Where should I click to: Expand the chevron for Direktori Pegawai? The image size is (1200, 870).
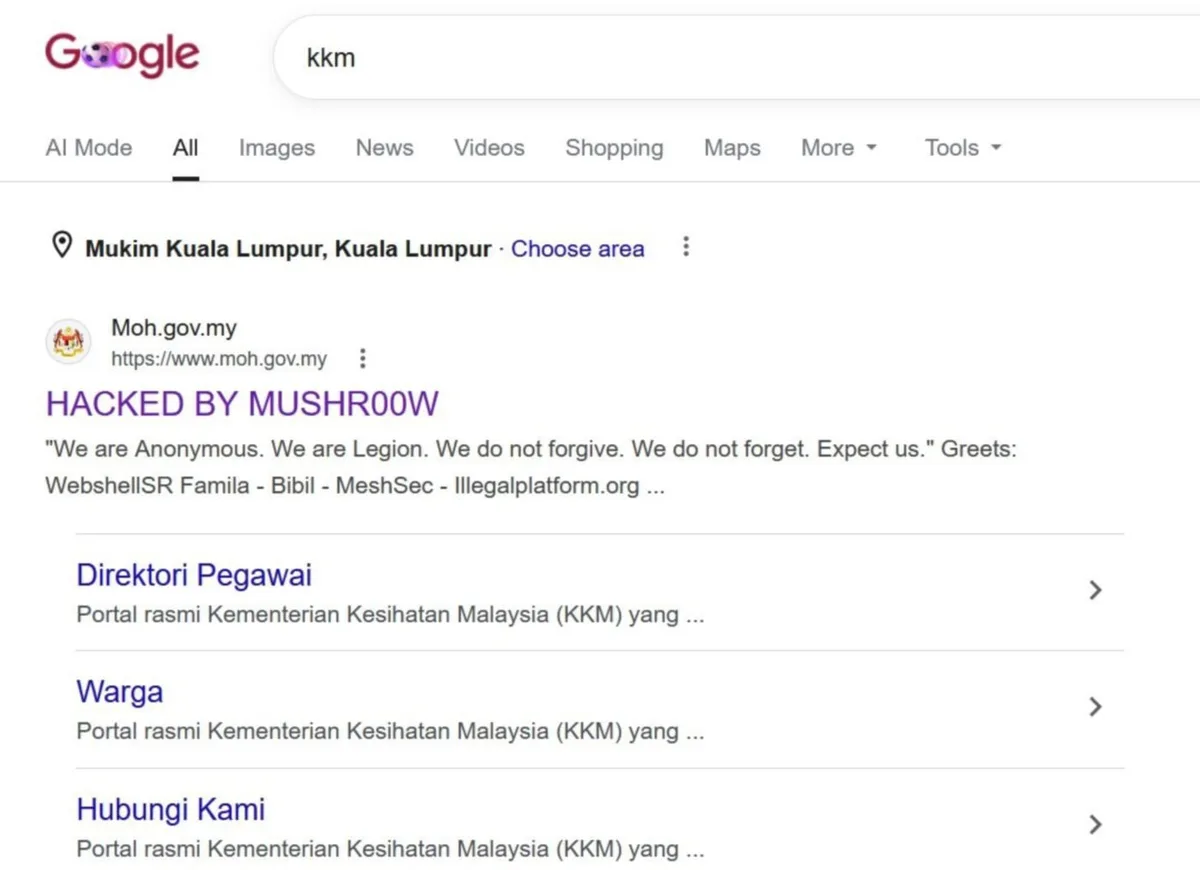point(1095,590)
